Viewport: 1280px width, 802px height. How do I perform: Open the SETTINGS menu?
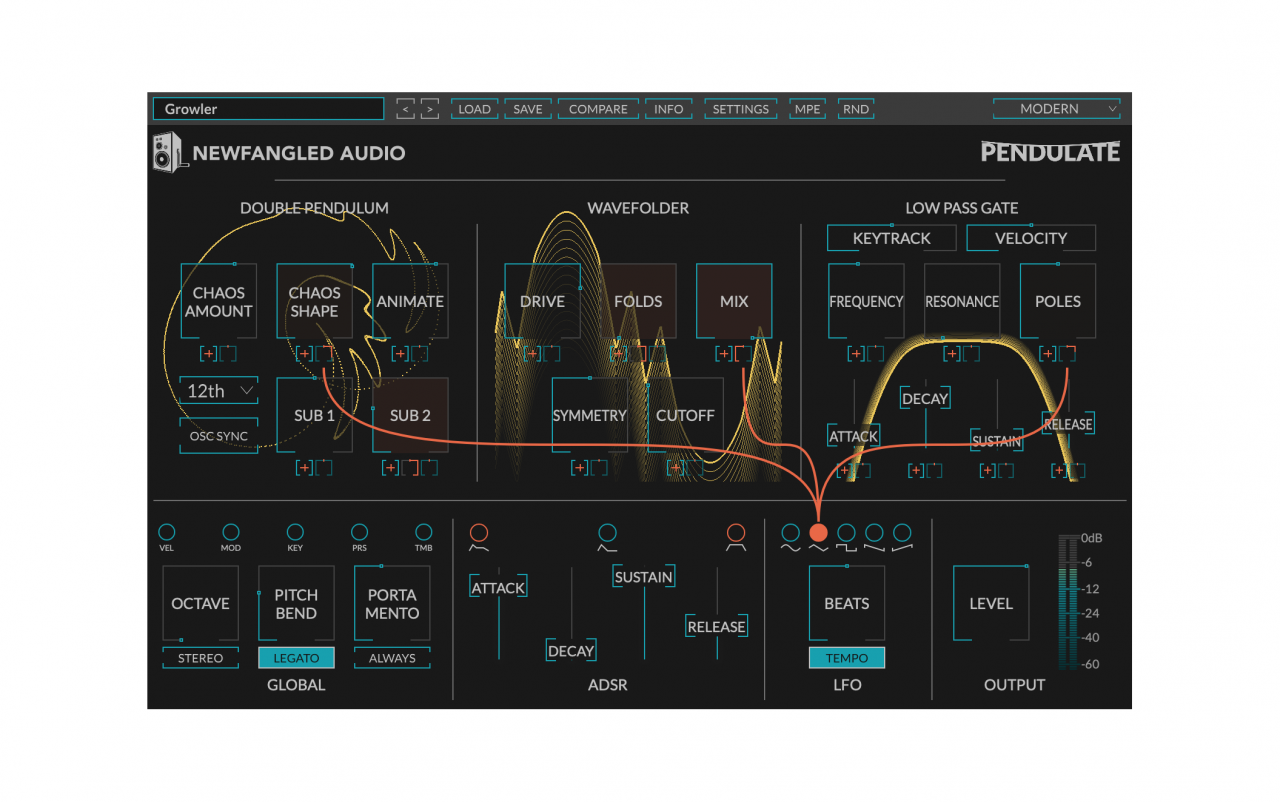tap(740, 109)
